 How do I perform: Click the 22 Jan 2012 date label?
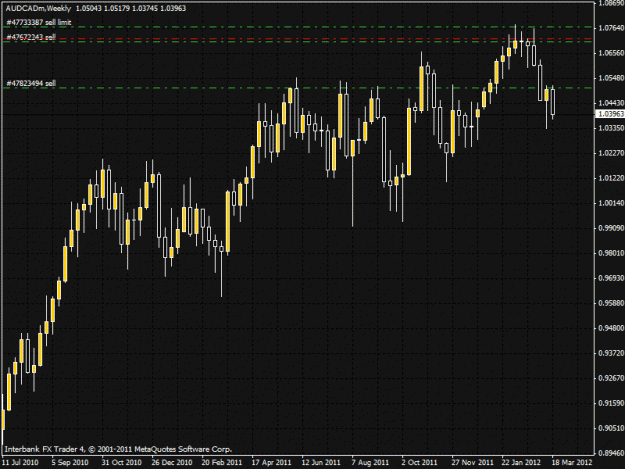(x=521, y=462)
